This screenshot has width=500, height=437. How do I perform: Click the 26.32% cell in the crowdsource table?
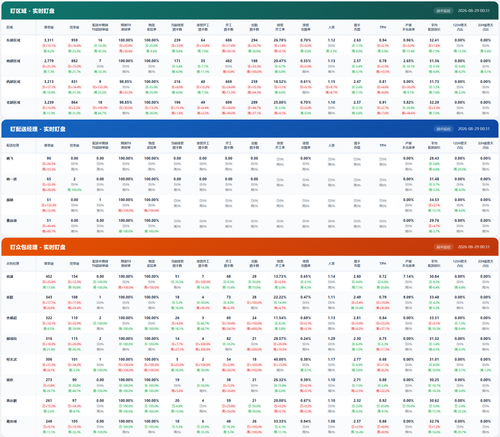(x=280, y=380)
